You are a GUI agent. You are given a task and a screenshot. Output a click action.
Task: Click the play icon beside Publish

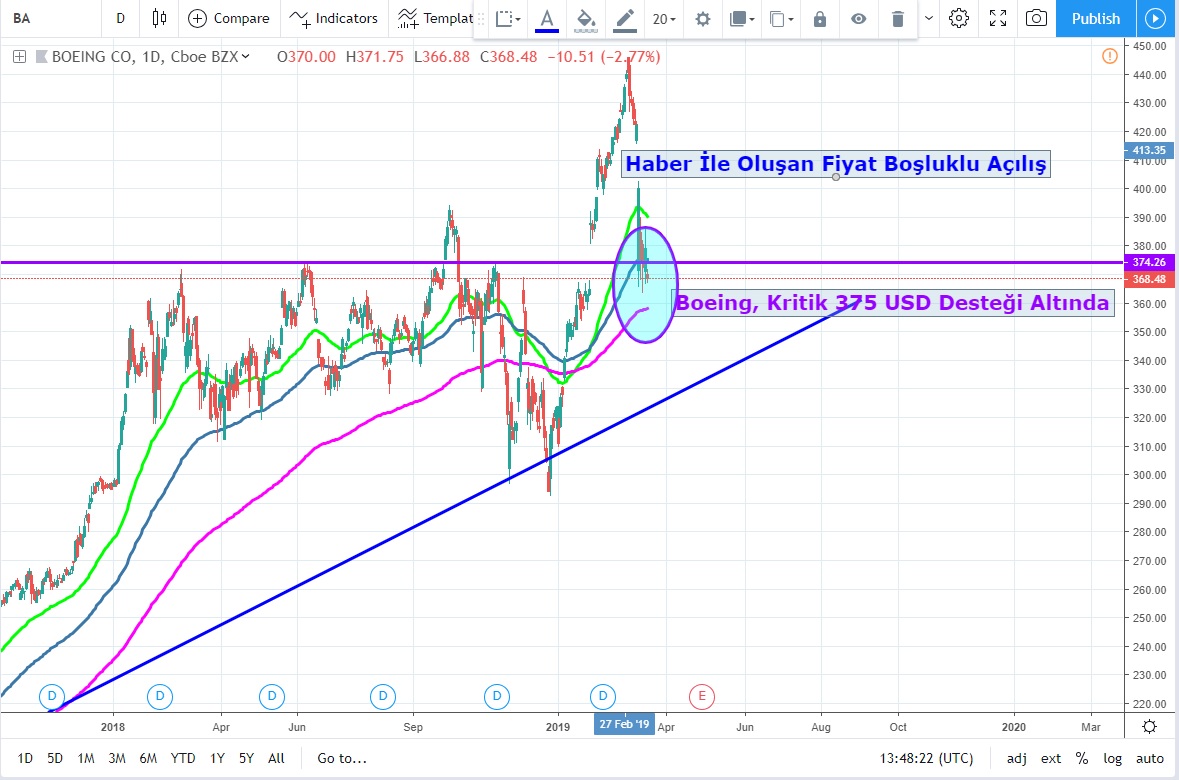(x=1156, y=18)
